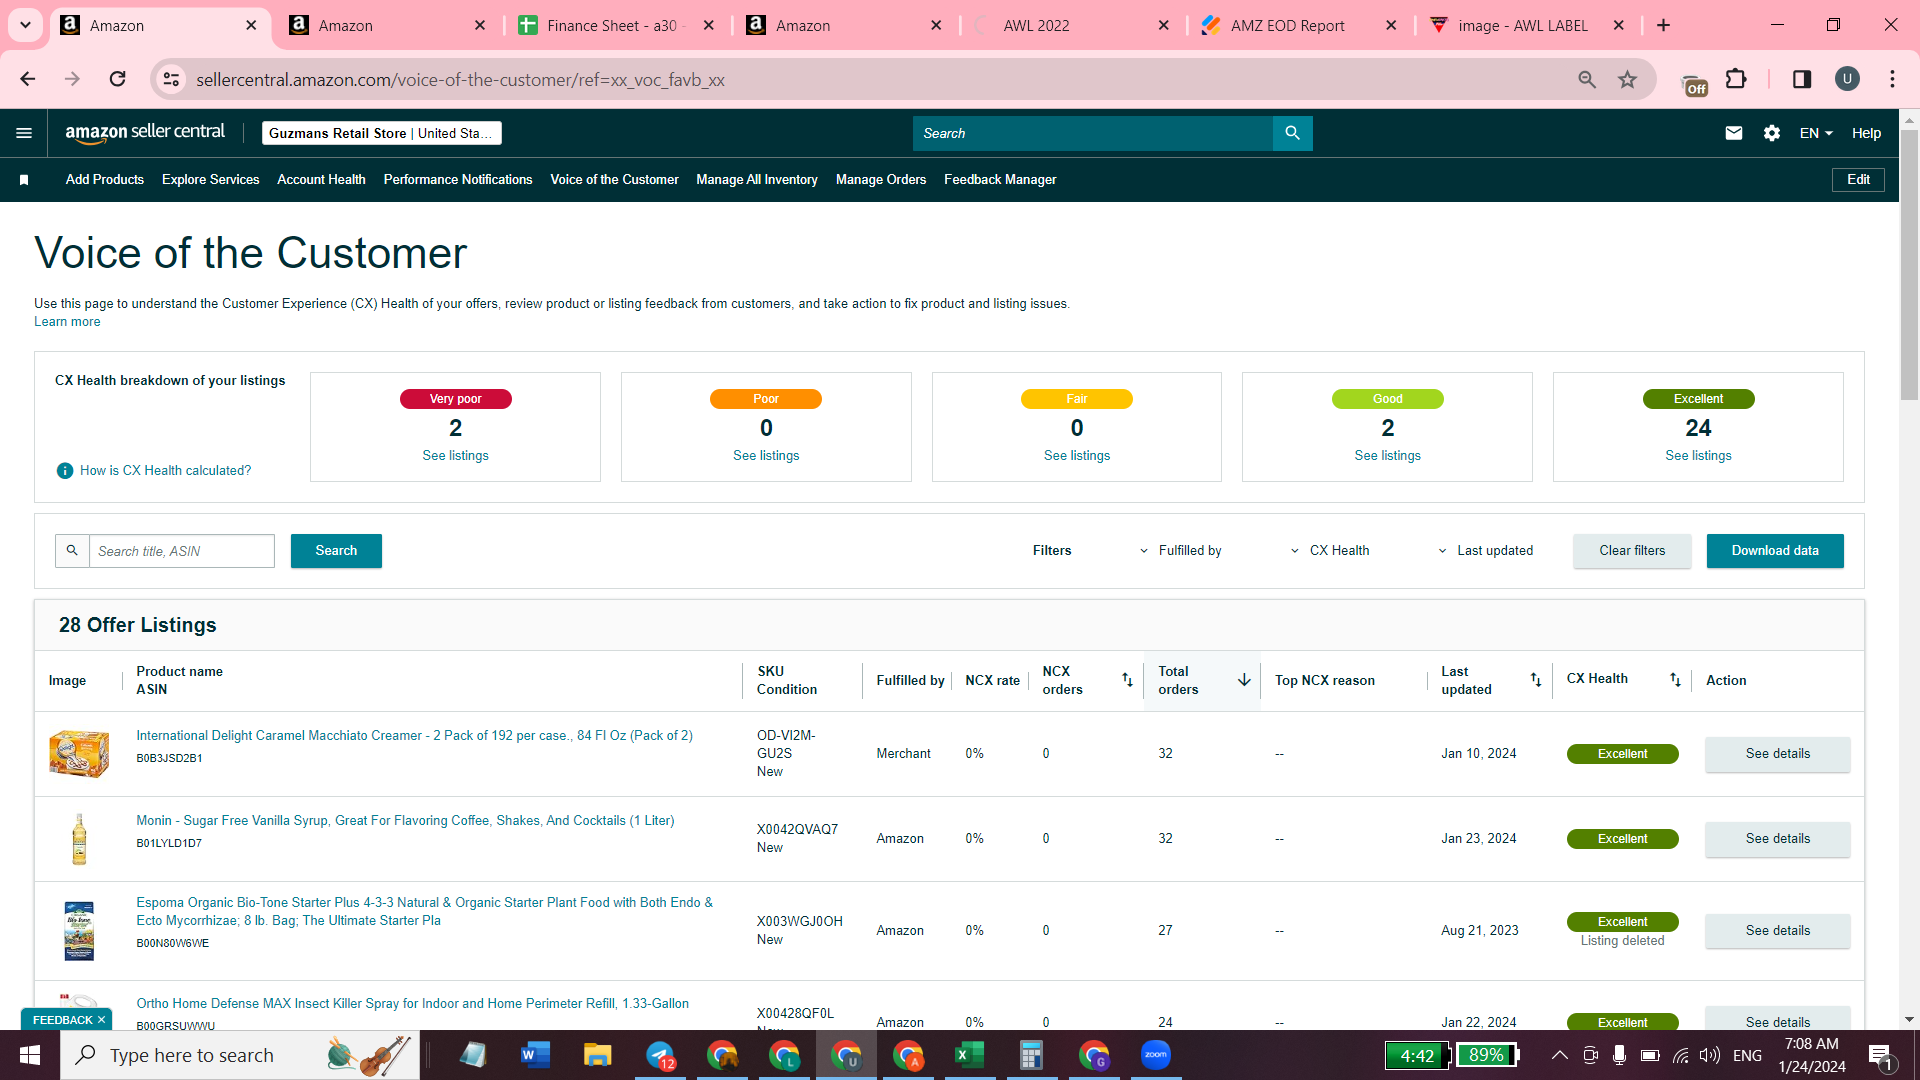Open the tab search dropdown chevron

[x=25, y=25]
